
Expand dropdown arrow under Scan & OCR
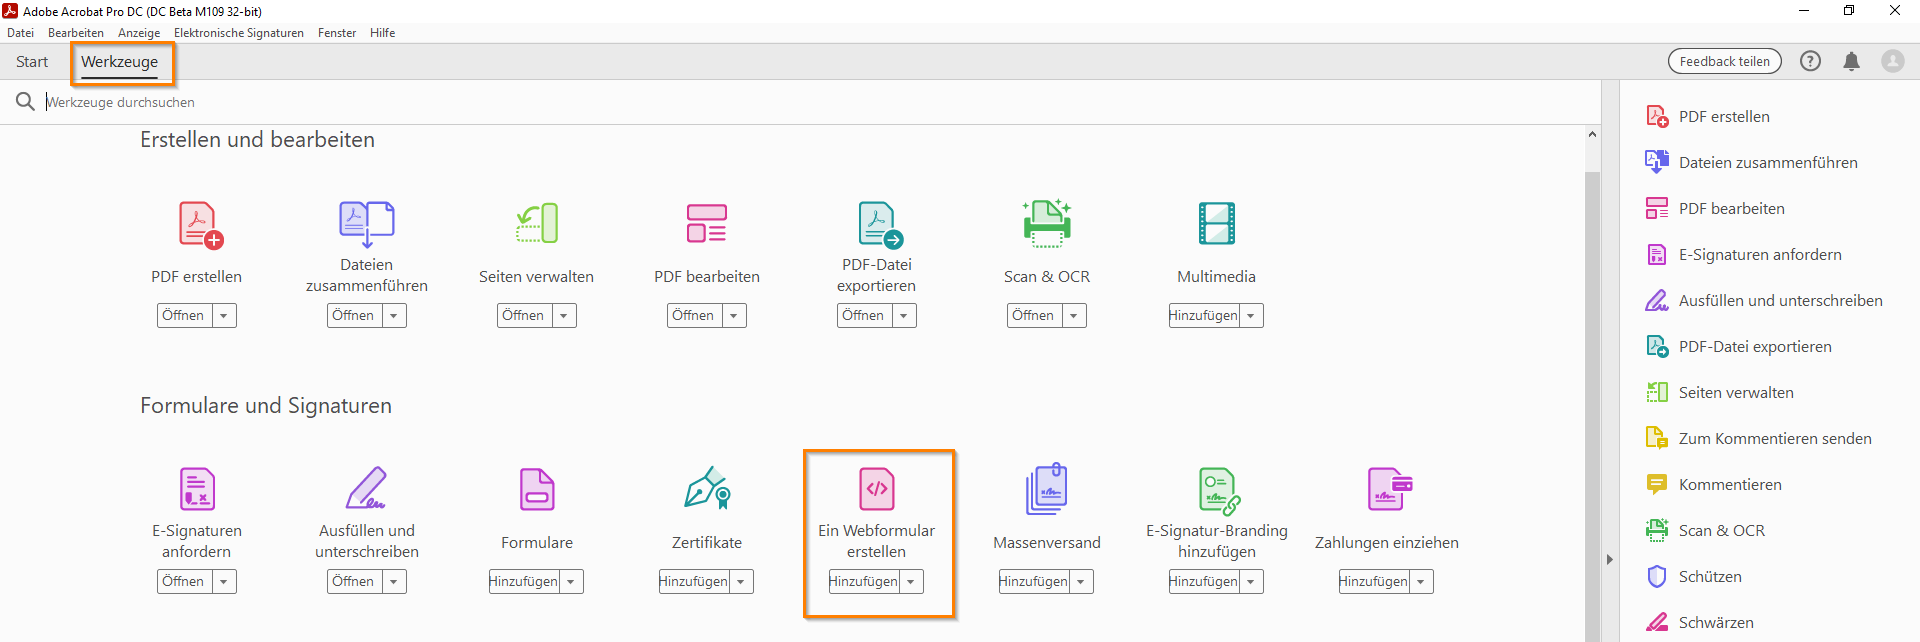tap(1074, 315)
